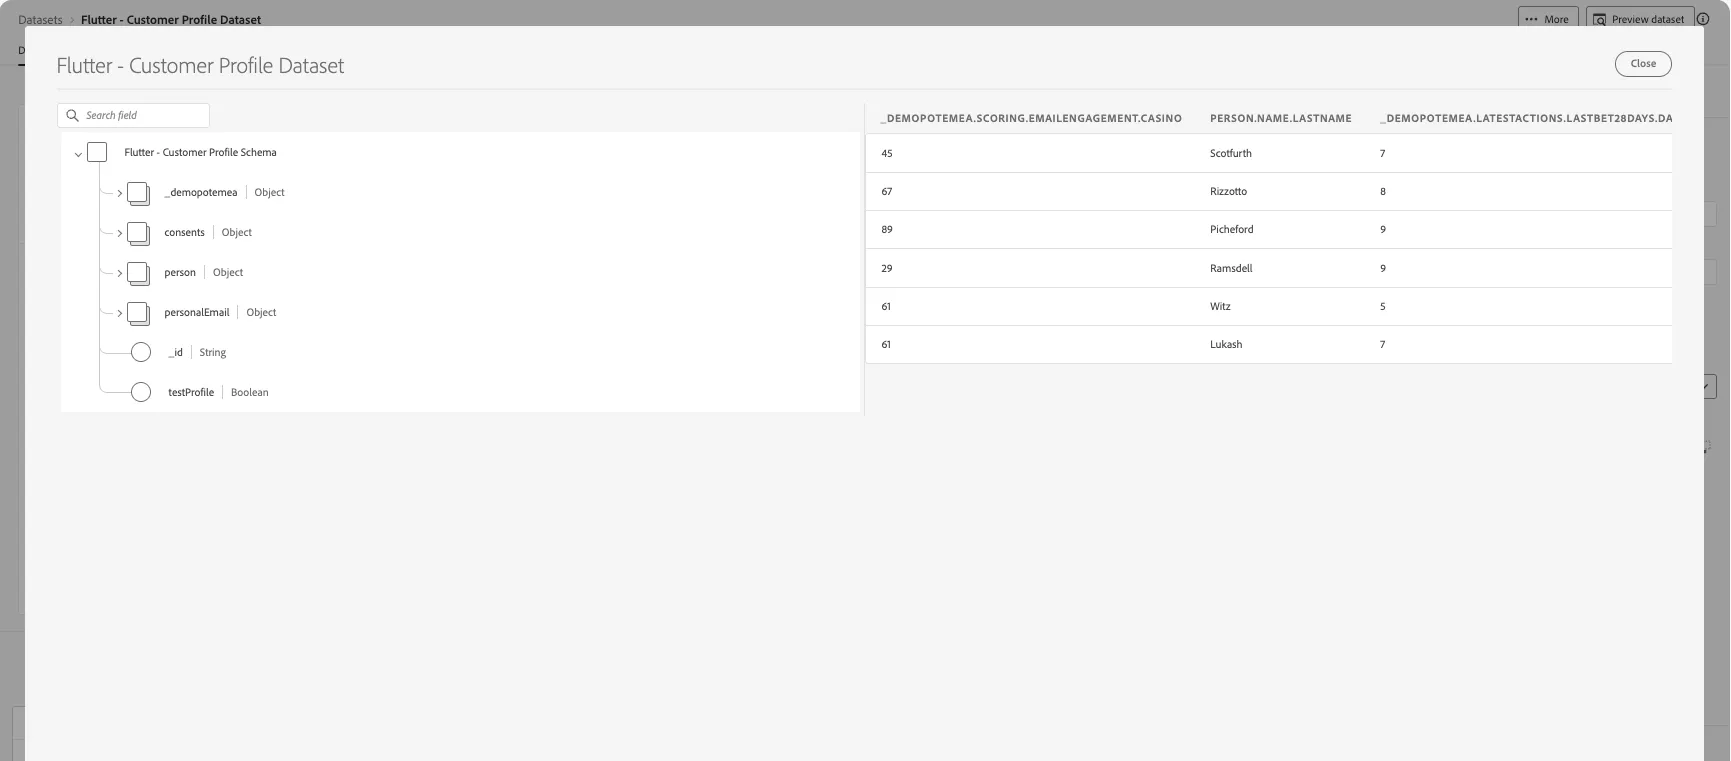Click the Flutter - Customer Profile Dataset dialog title
The width and height of the screenshot is (1731, 761).
point(200,66)
